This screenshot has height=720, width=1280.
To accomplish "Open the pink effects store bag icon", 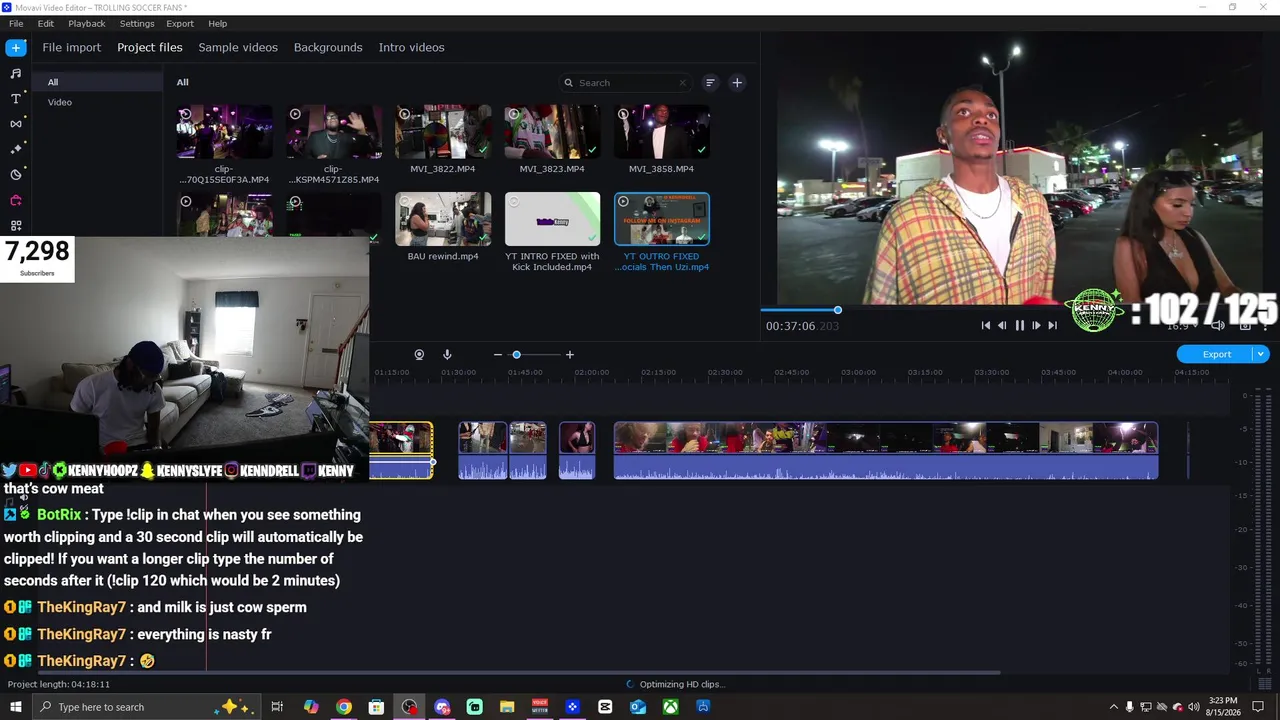I will click(16, 200).
